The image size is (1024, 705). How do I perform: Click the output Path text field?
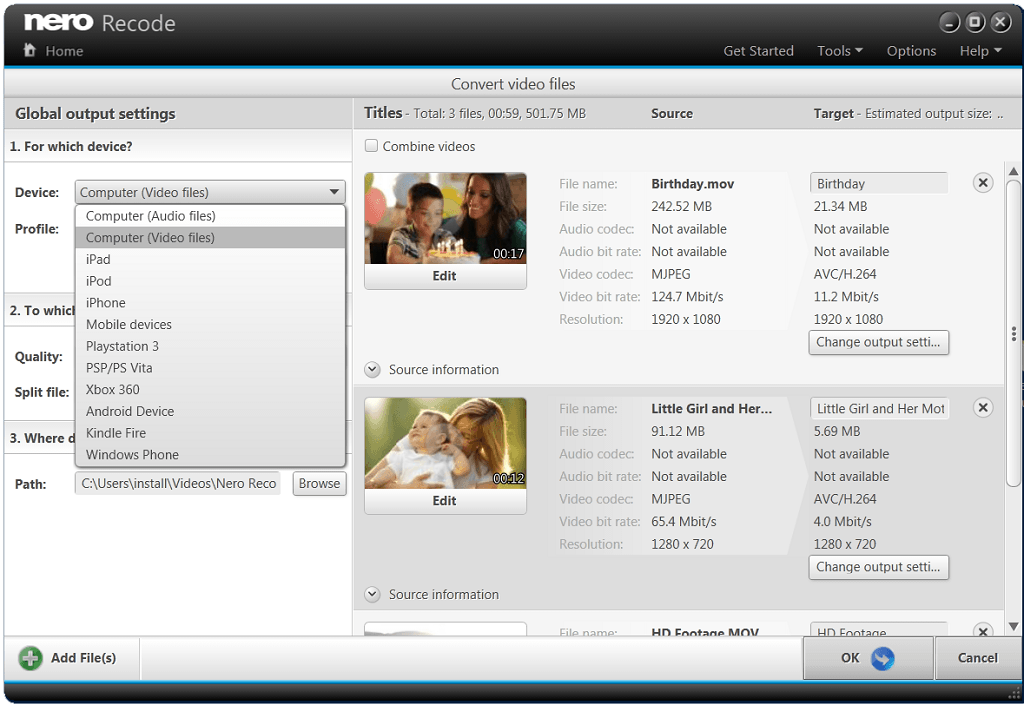(x=179, y=484)
